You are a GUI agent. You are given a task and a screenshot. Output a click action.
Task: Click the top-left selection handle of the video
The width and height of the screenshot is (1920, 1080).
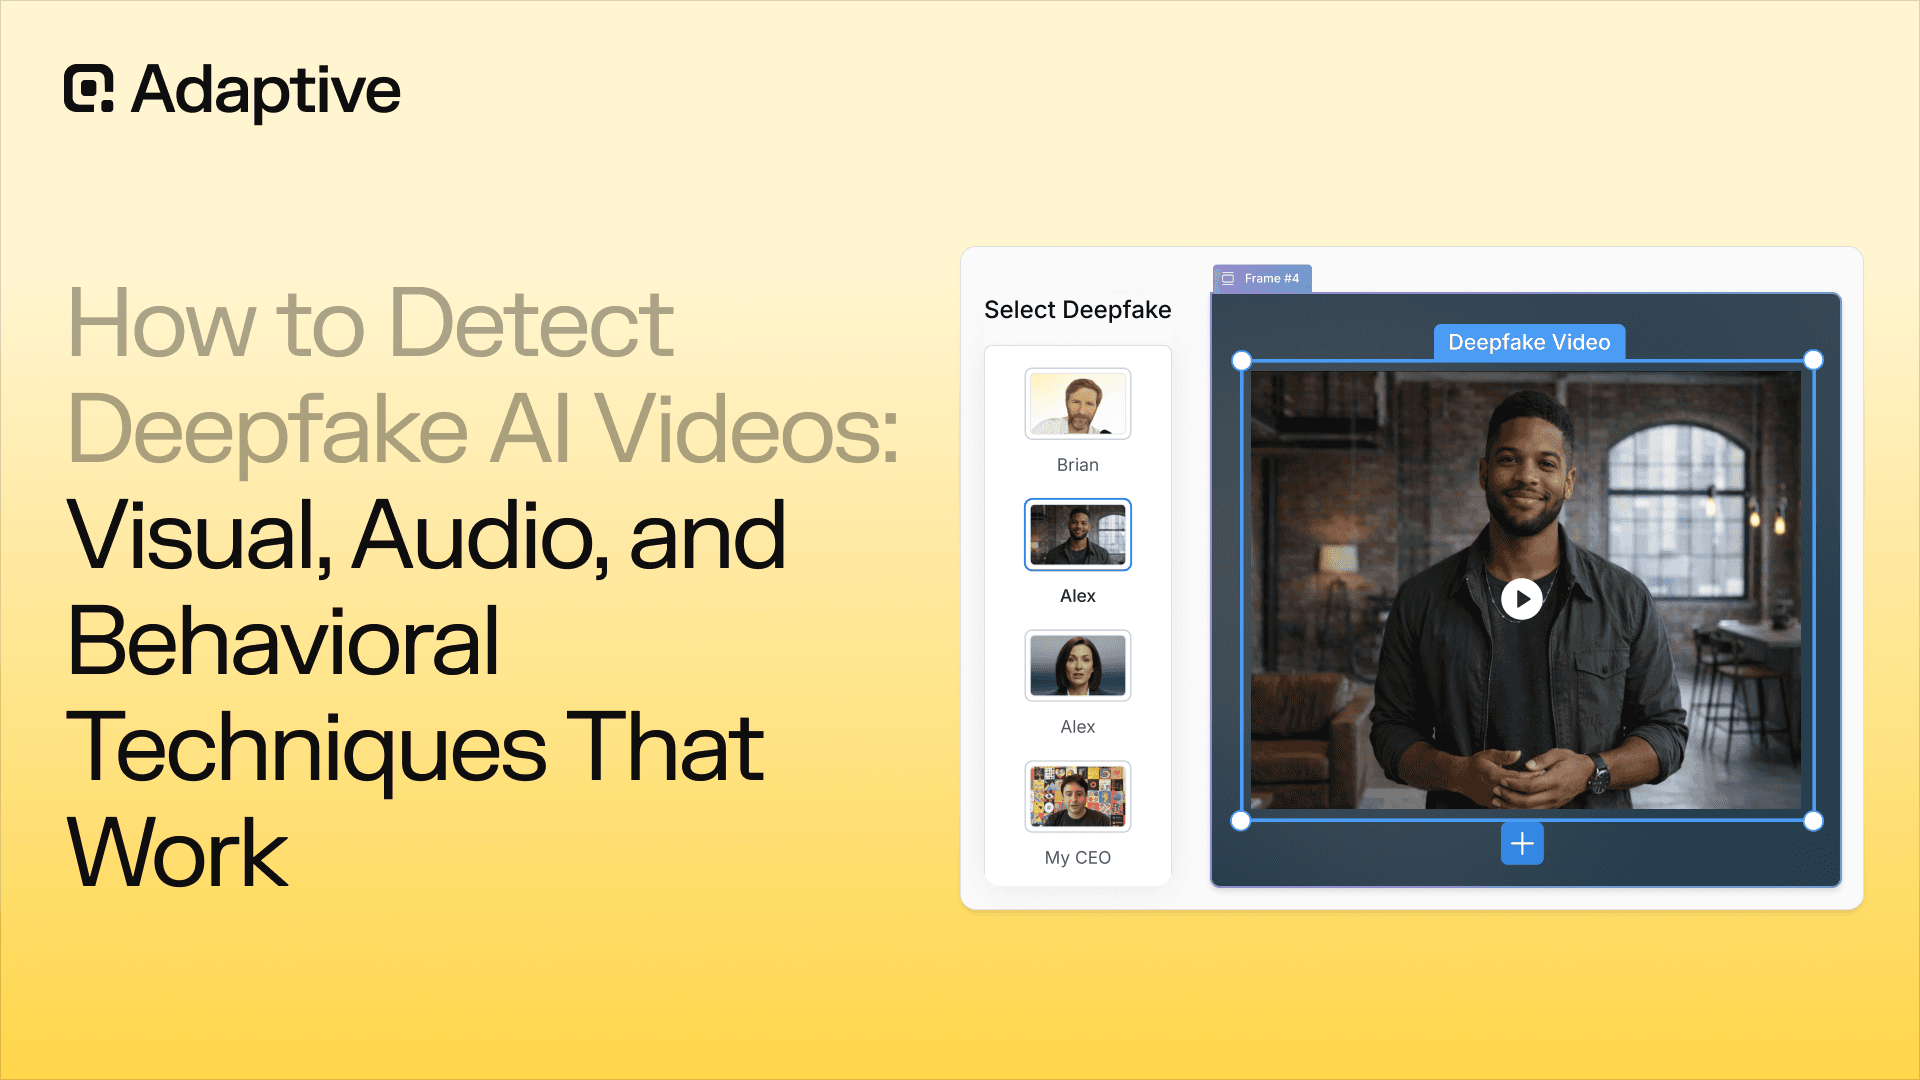pyautogui.click(x=1241, y=361)
